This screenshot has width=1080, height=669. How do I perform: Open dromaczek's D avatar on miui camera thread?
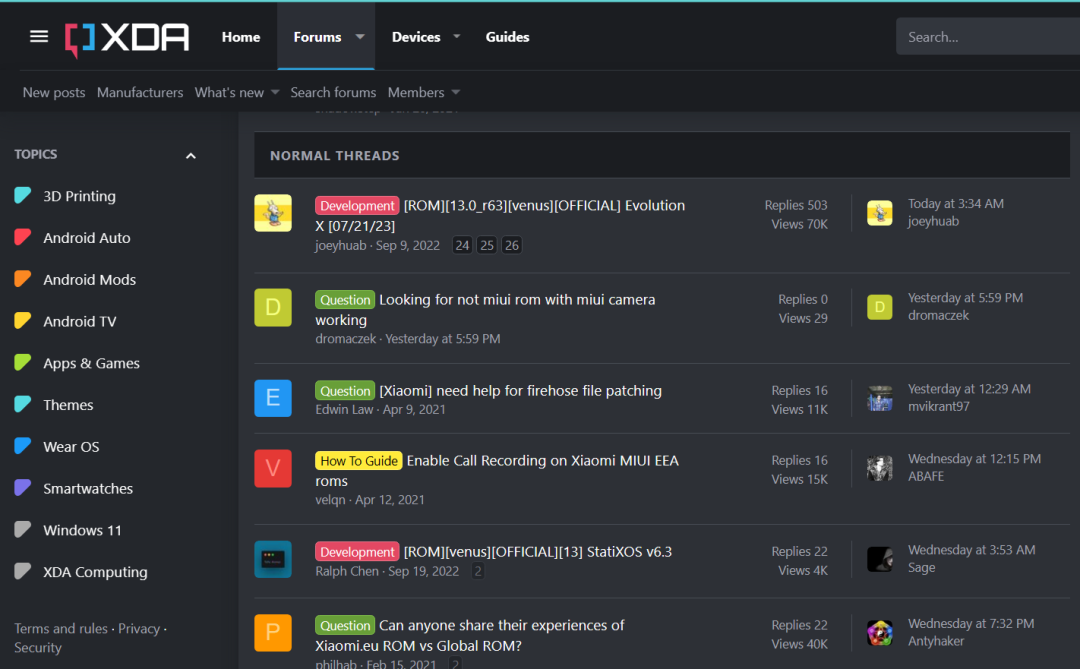[273, 307]
